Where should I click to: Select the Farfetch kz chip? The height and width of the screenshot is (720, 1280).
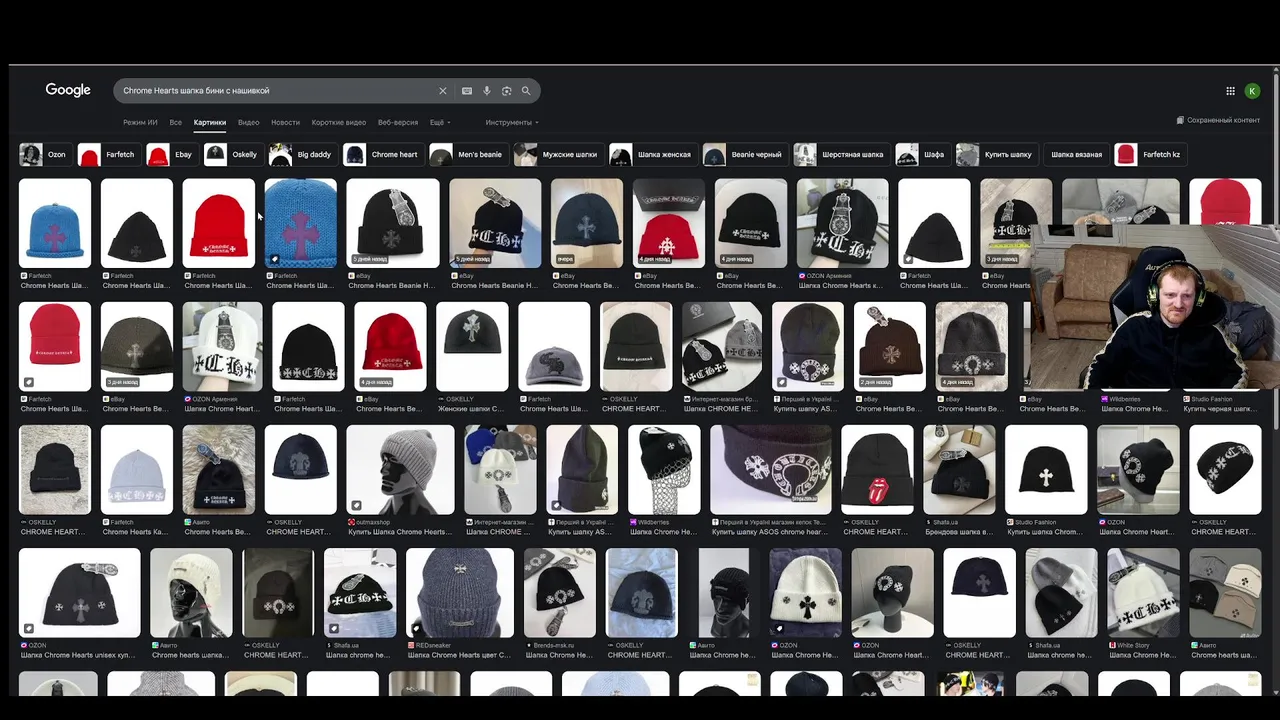1149,155
